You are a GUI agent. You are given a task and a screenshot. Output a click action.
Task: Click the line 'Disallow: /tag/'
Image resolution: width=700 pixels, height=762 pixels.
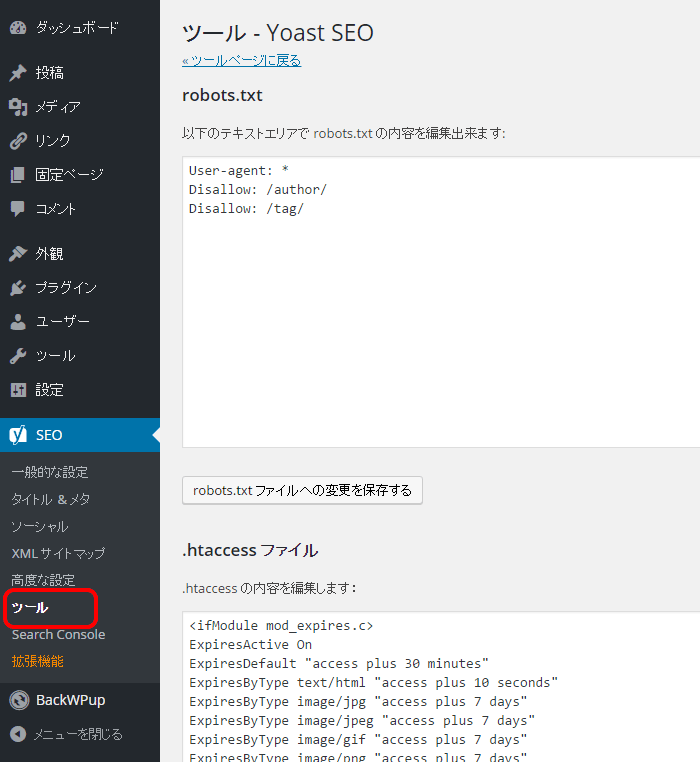[x=246, y=208]
